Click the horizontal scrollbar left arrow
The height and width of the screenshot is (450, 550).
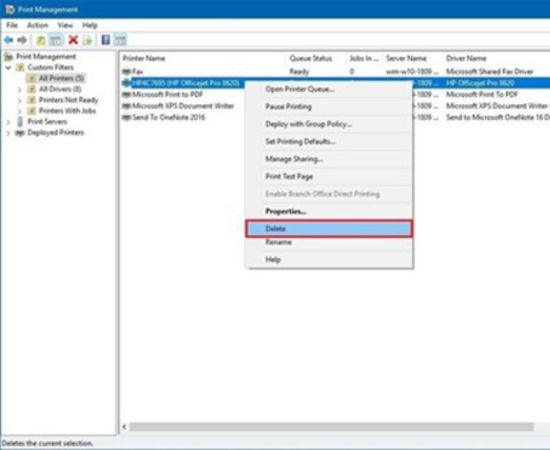124,427
